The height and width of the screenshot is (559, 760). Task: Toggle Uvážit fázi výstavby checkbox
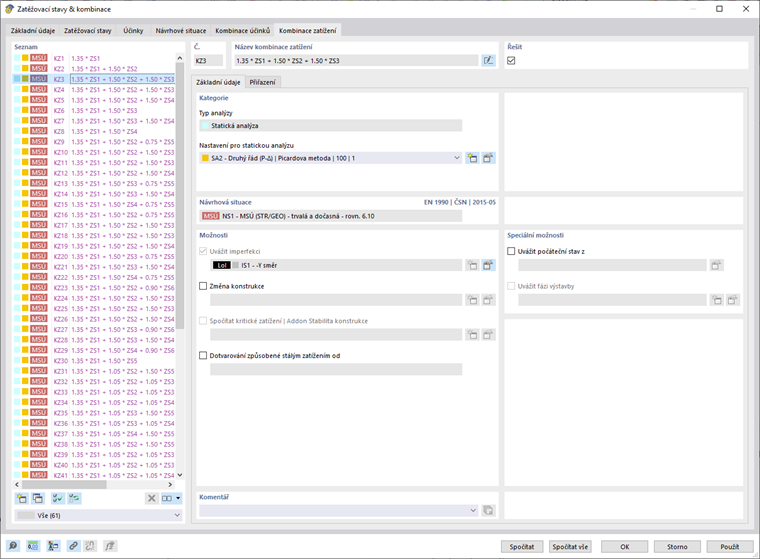(x=511, y=286)
